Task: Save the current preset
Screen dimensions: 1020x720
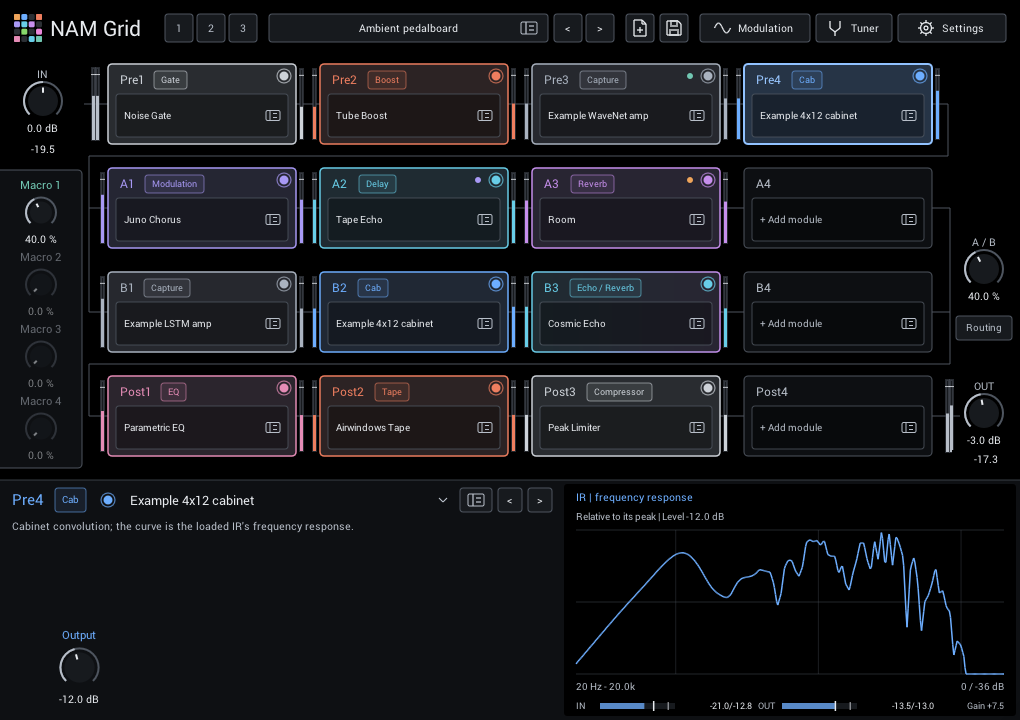Action: [674, 28]
